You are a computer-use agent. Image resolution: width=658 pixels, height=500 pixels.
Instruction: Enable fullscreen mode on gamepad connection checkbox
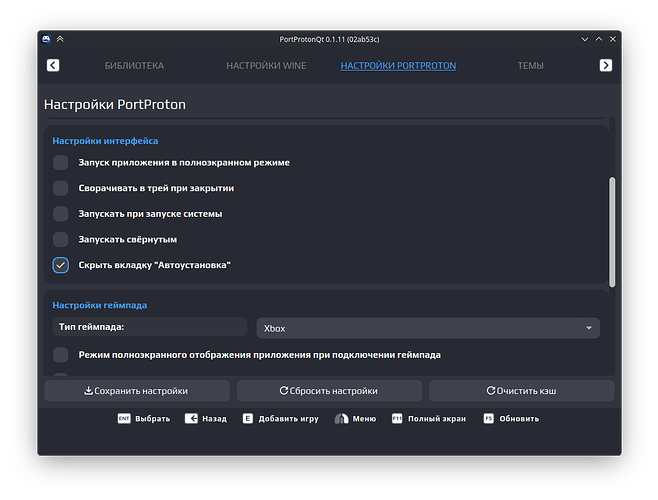(x=61, y=355)
